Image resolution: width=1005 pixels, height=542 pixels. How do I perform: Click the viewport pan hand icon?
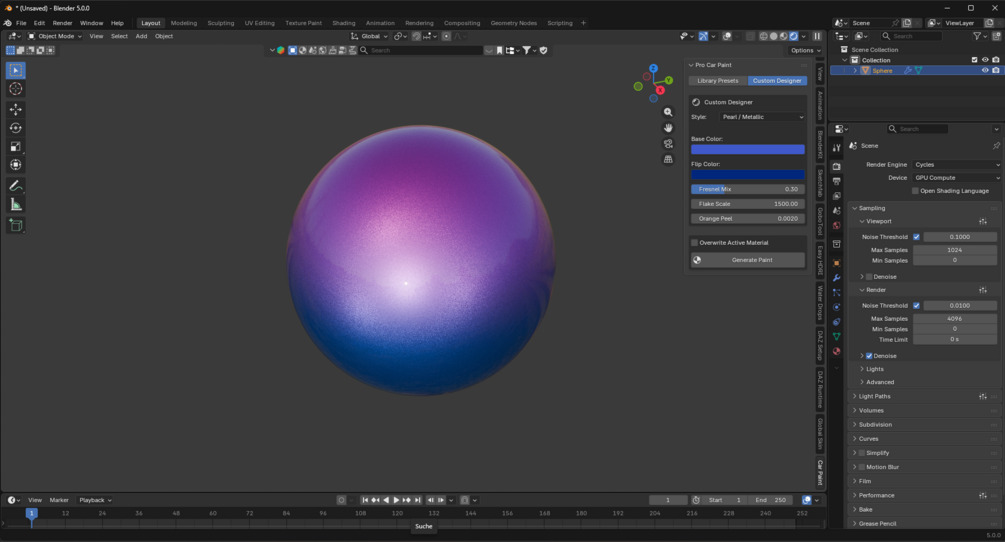tap(668, 128)
